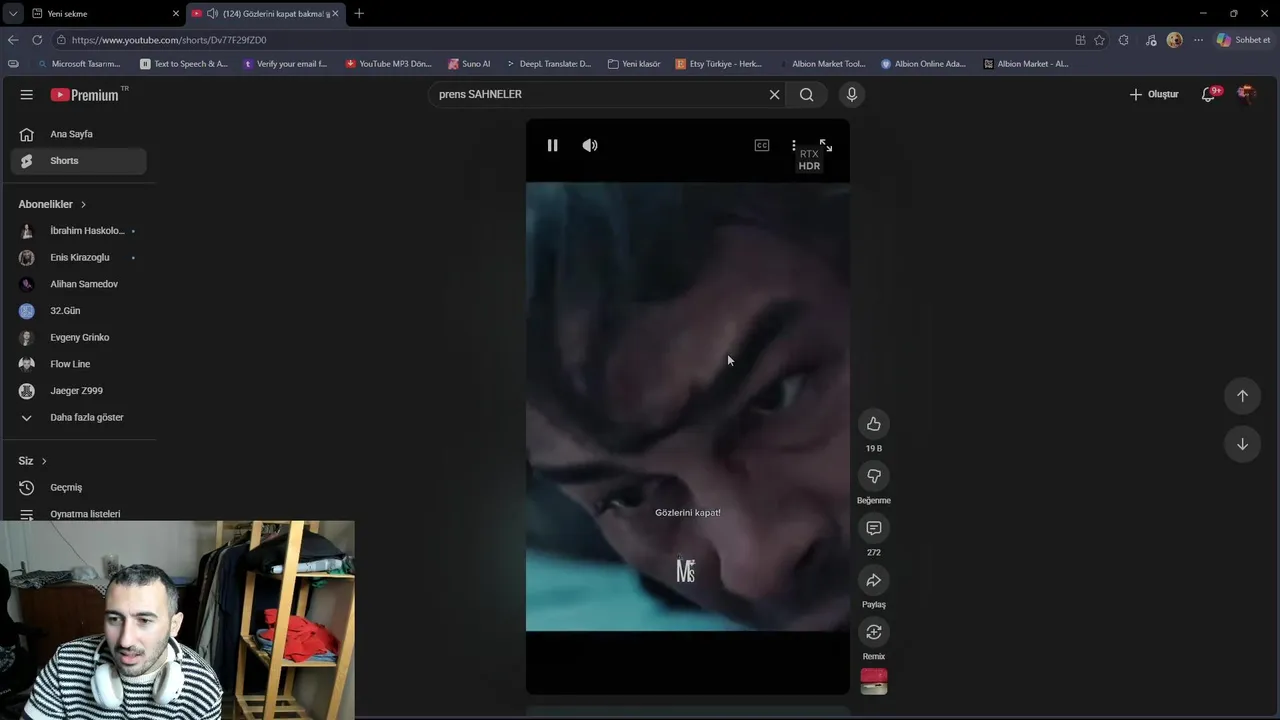Bookmark this page with star icon
Screen dimensions: 1280x720
(1100, 40)
